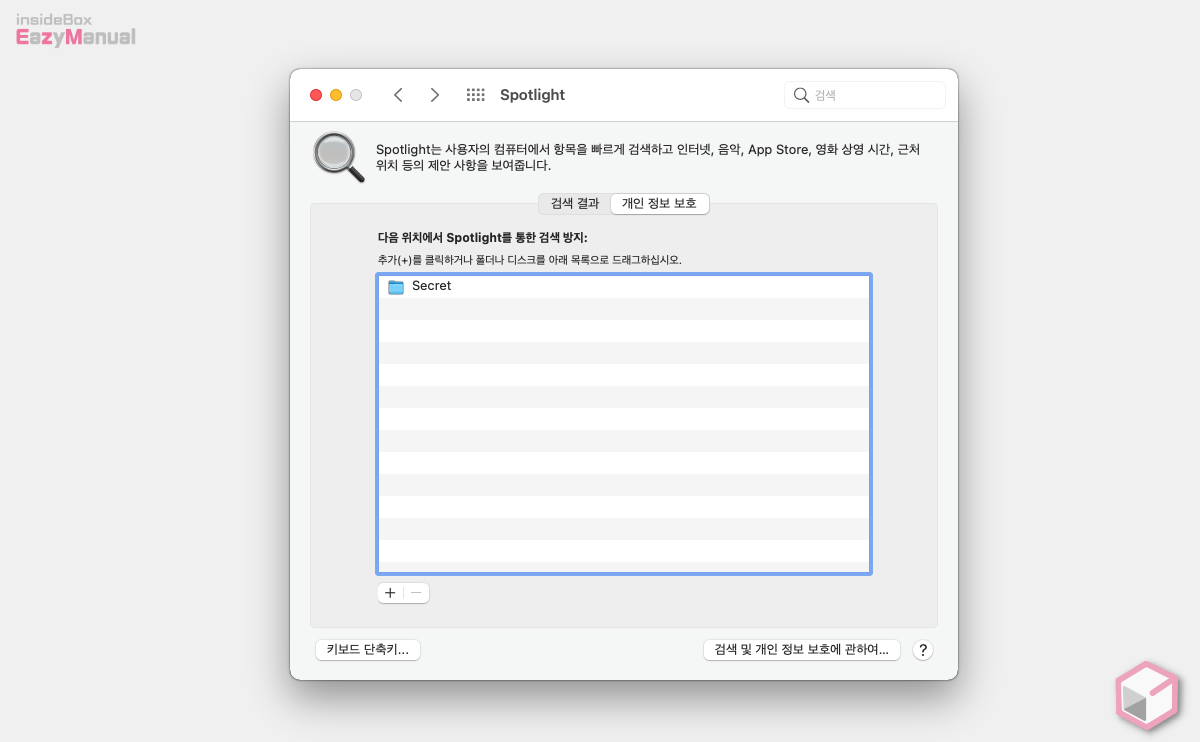Image resolution: width=1200 pixels, height=742 pixels.
Task: Go back with the left chevron
Action: (398, 95)
